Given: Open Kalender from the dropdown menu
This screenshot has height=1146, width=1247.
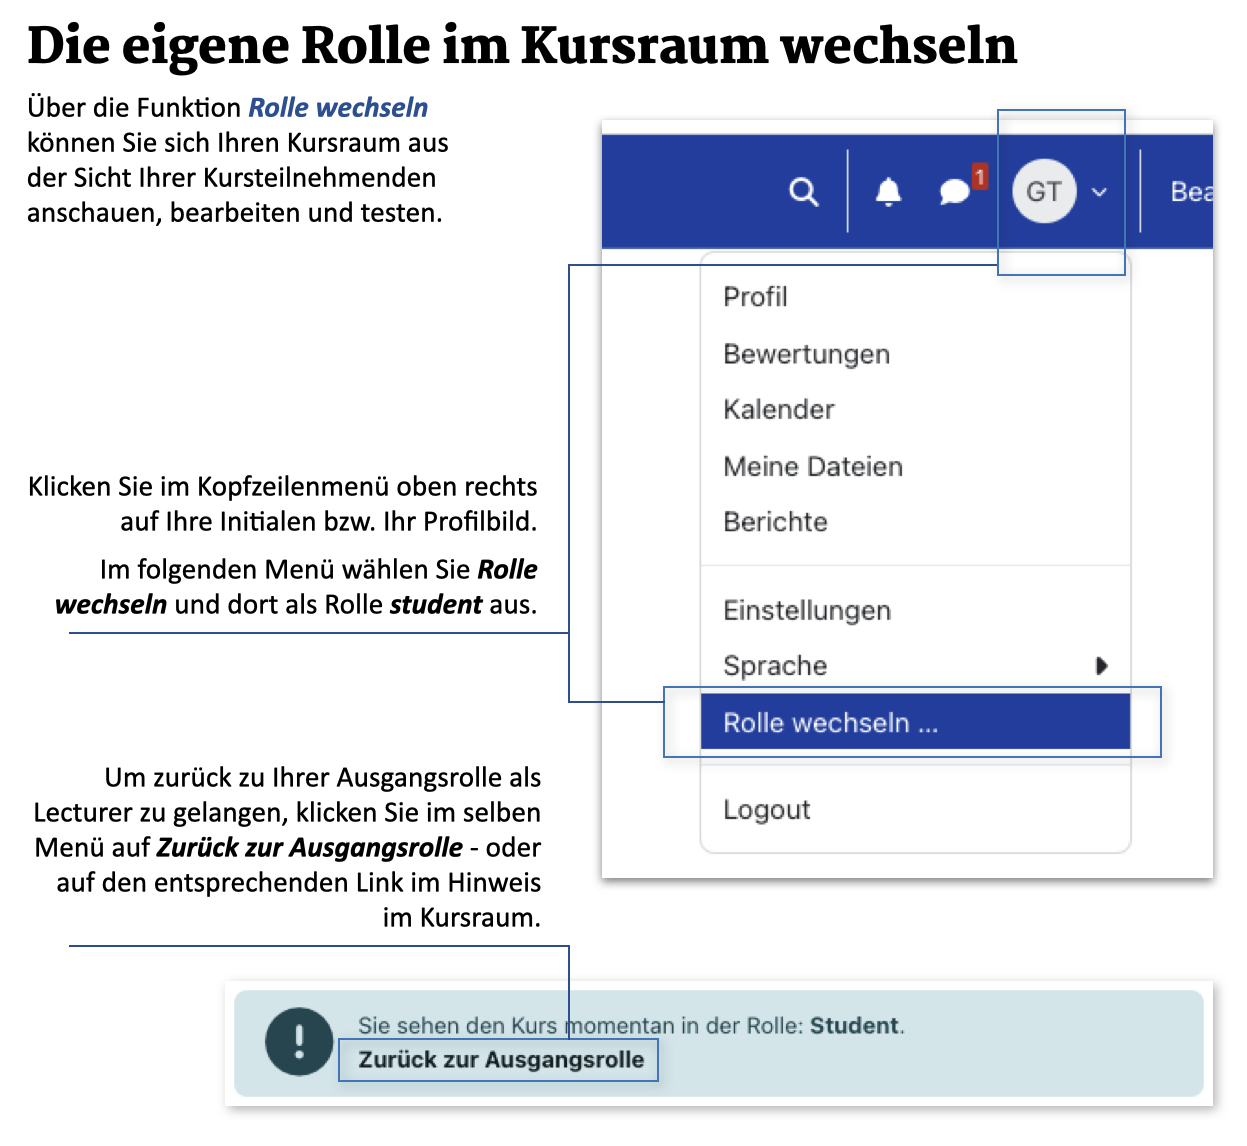Looking at the screenshot, I should (x=778, y=410).
